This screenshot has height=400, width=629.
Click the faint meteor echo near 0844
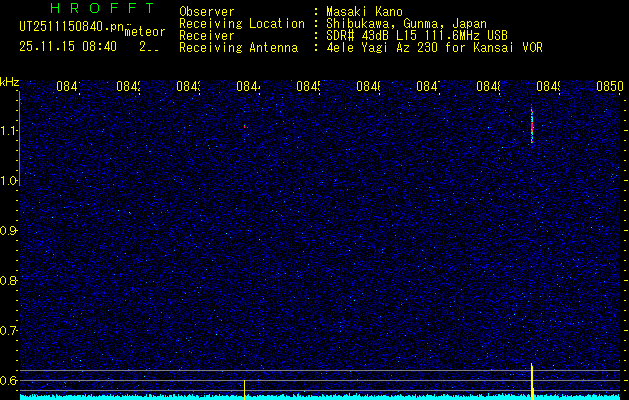coord(244,126)
